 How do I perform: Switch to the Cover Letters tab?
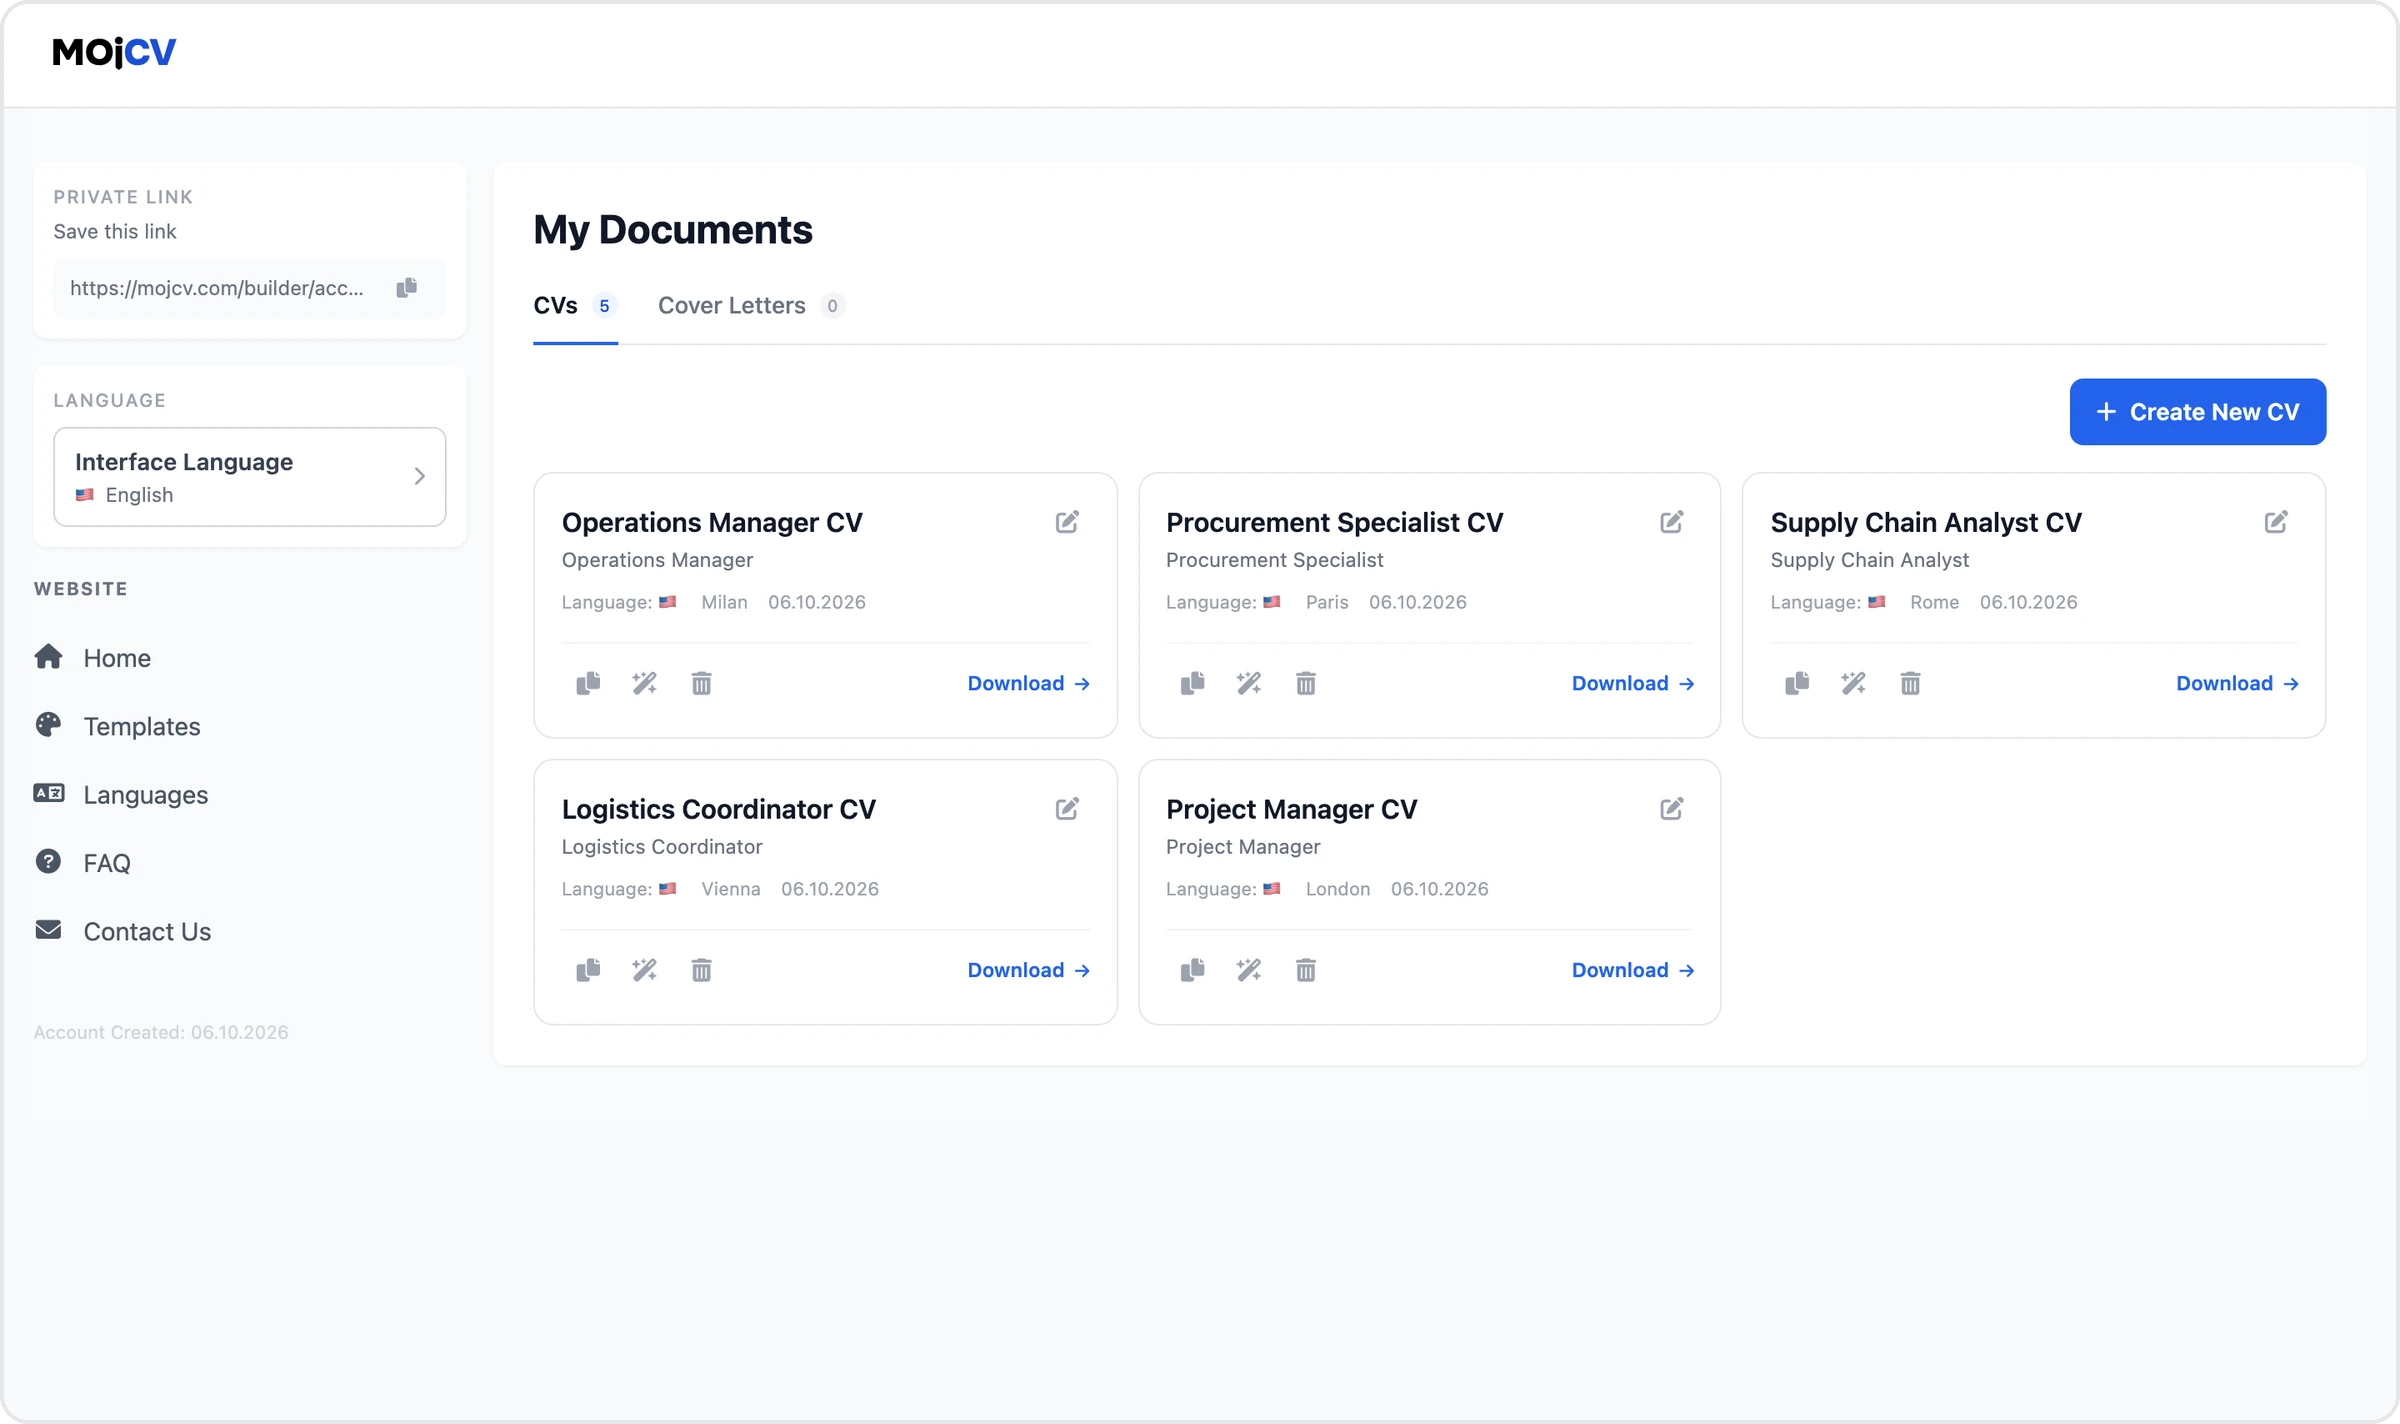coord(751,306)
